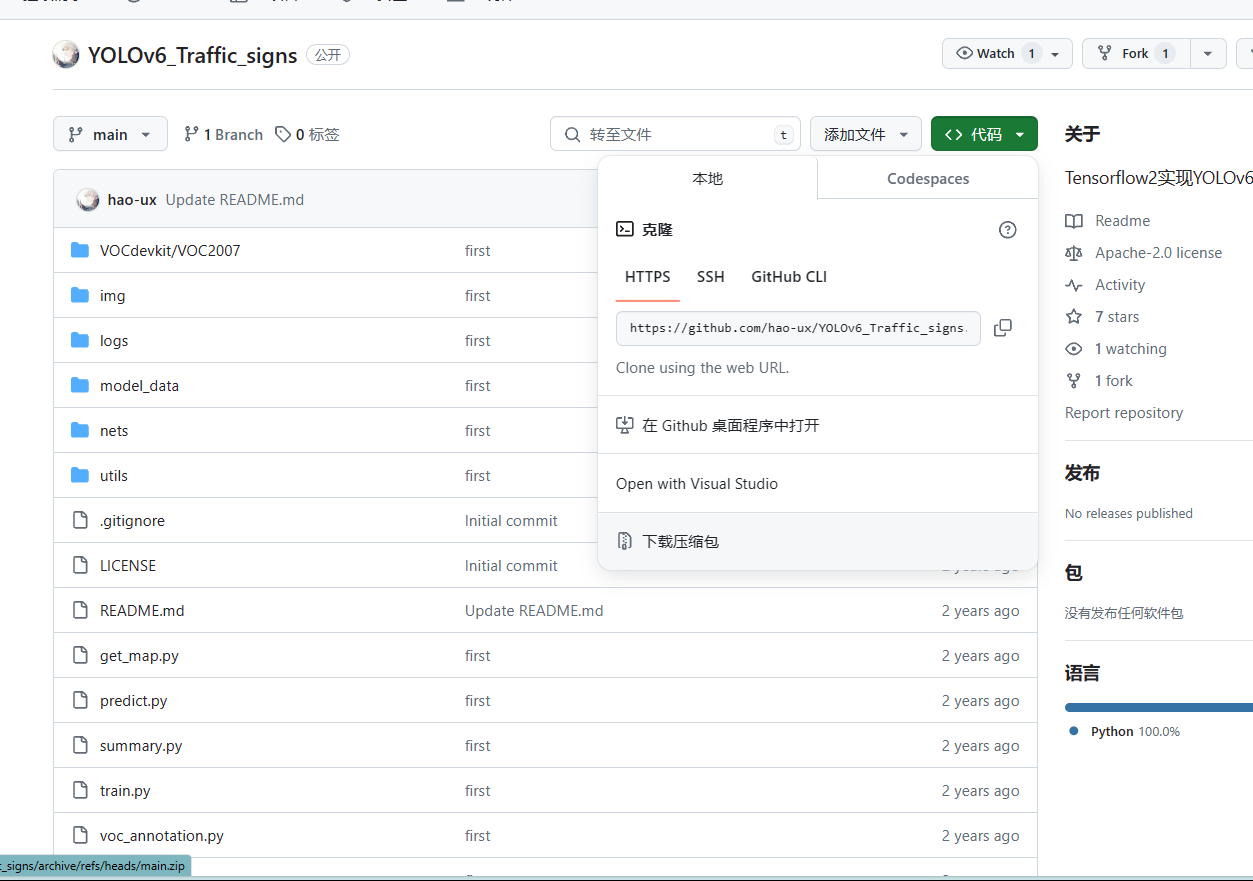Click 下载压缩包 to download the ZIP
Screen dimensions: 1253x881
point(818,541)
